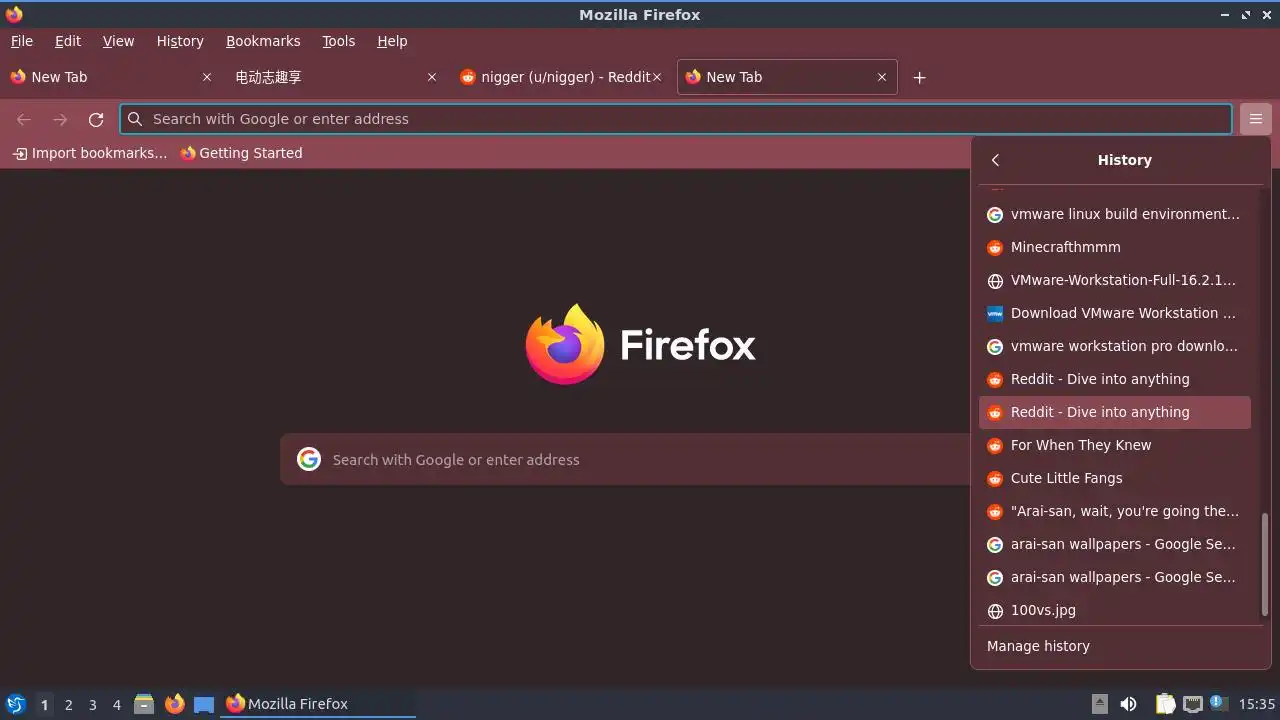Image resolution: width=1280 pixels, height=720 pixels.
Task: Open the Lubuntu start menu icon
Action: pyautogui.click(x=15, y=704)
